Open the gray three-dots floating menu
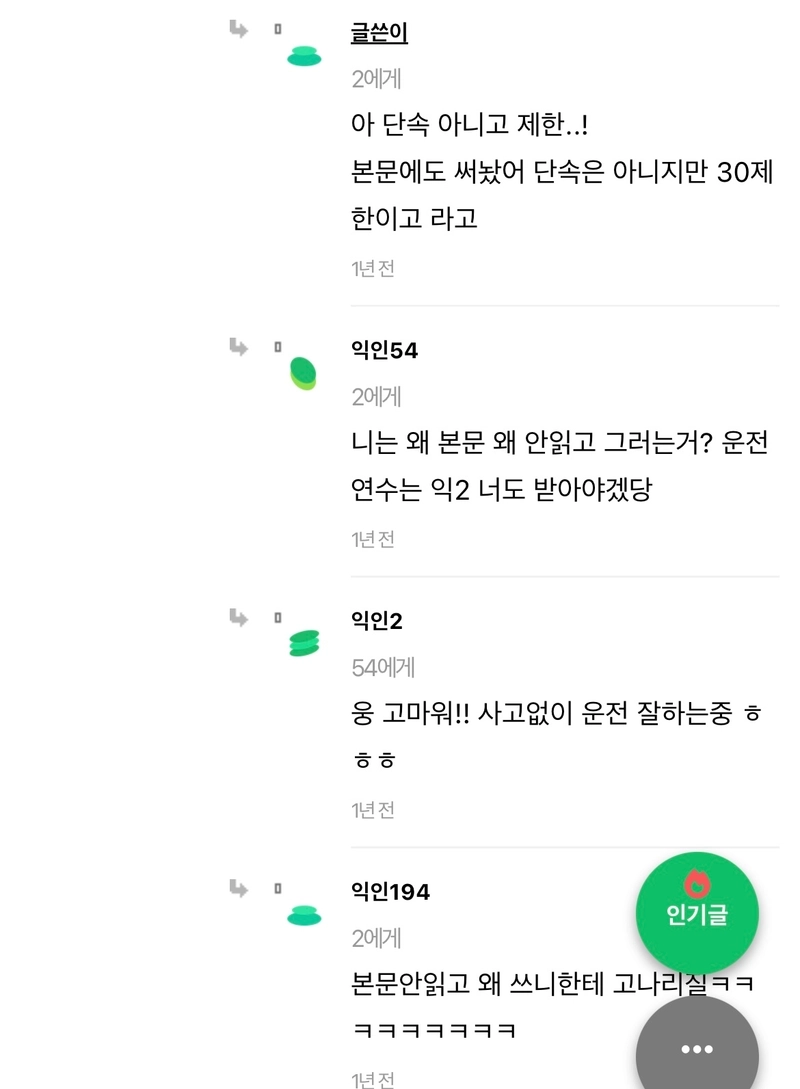Screen dimensions: 800x1089 pyautogui.click(x=697, y=1044)
